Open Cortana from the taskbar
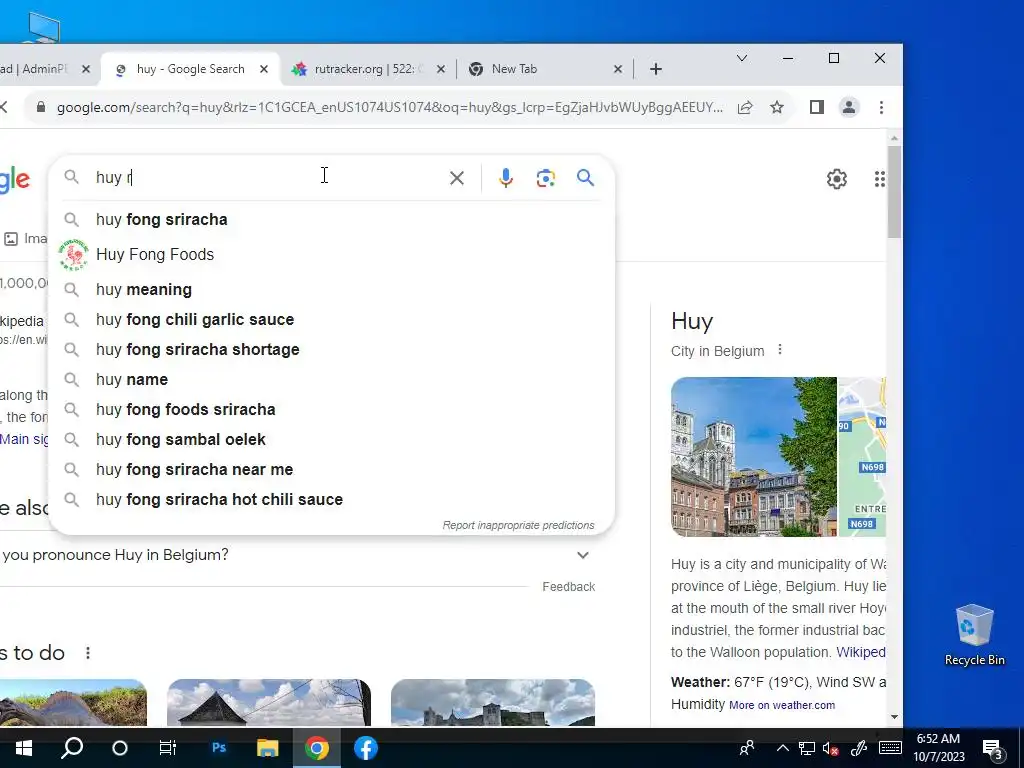The height and width of the screenshot is (768, 1024). [120, 748]
